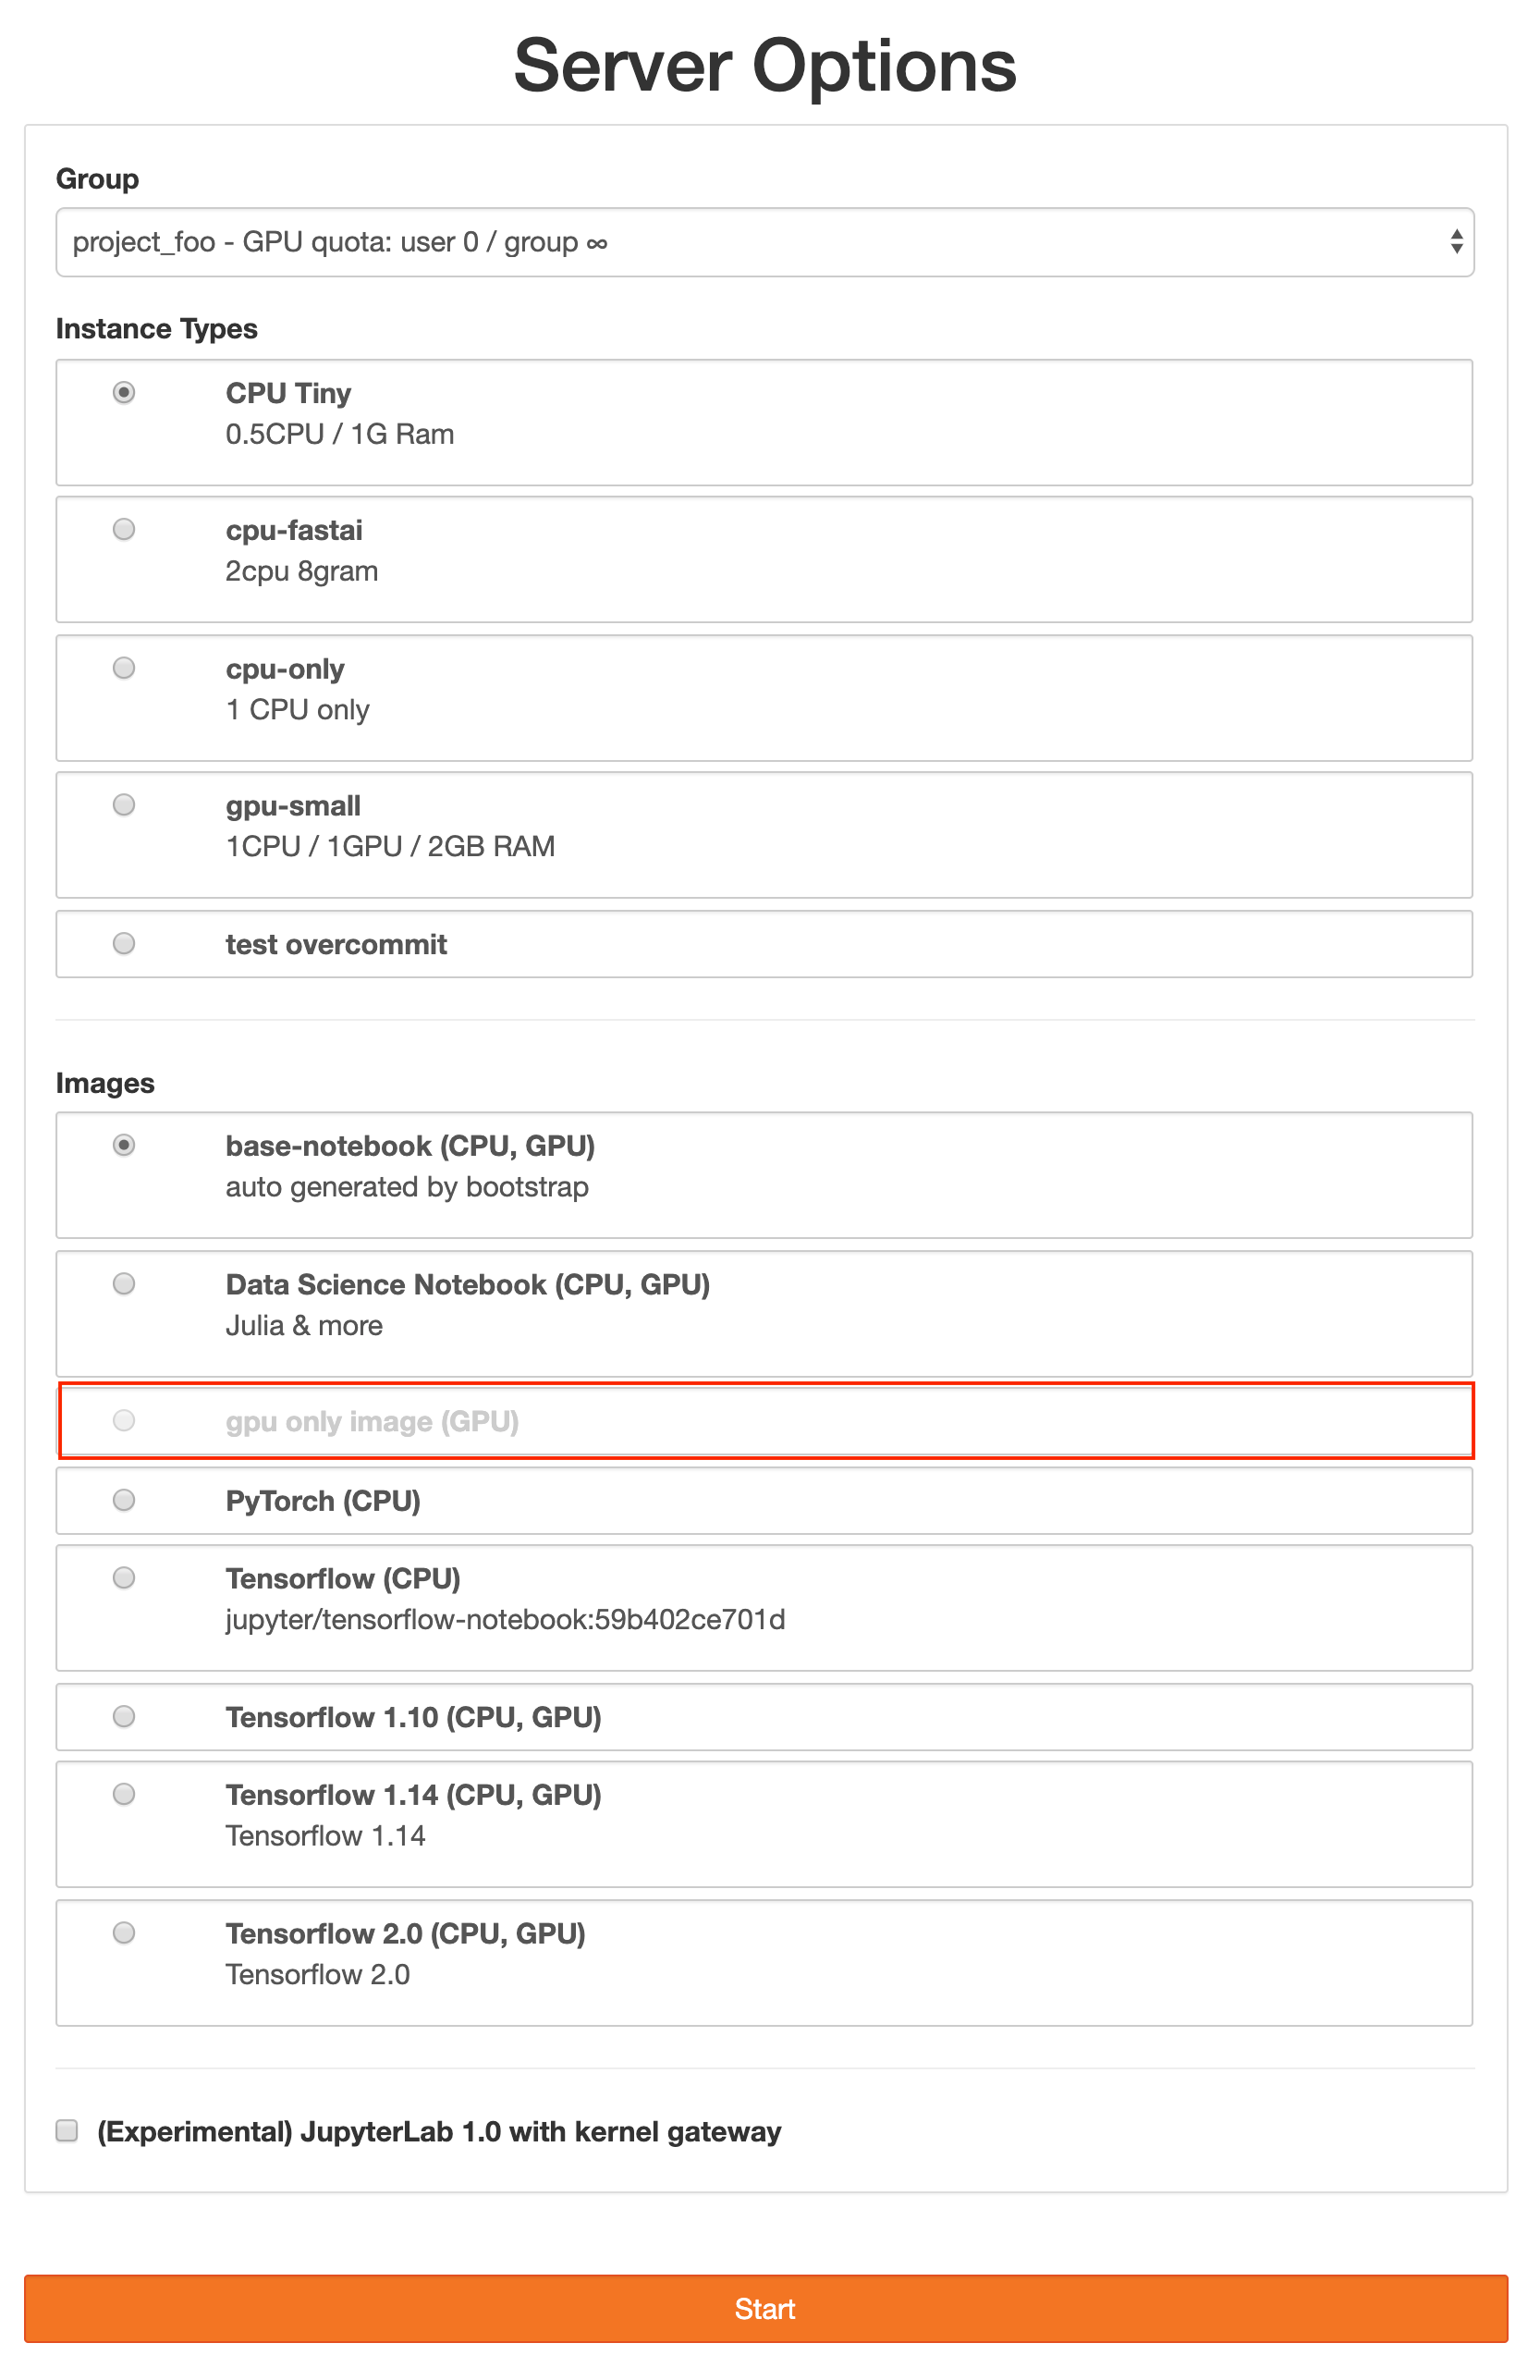
Task: Choose the Tensorflow (CPU) image radio
Action: pyautogui.click(x=124, y=1578)
